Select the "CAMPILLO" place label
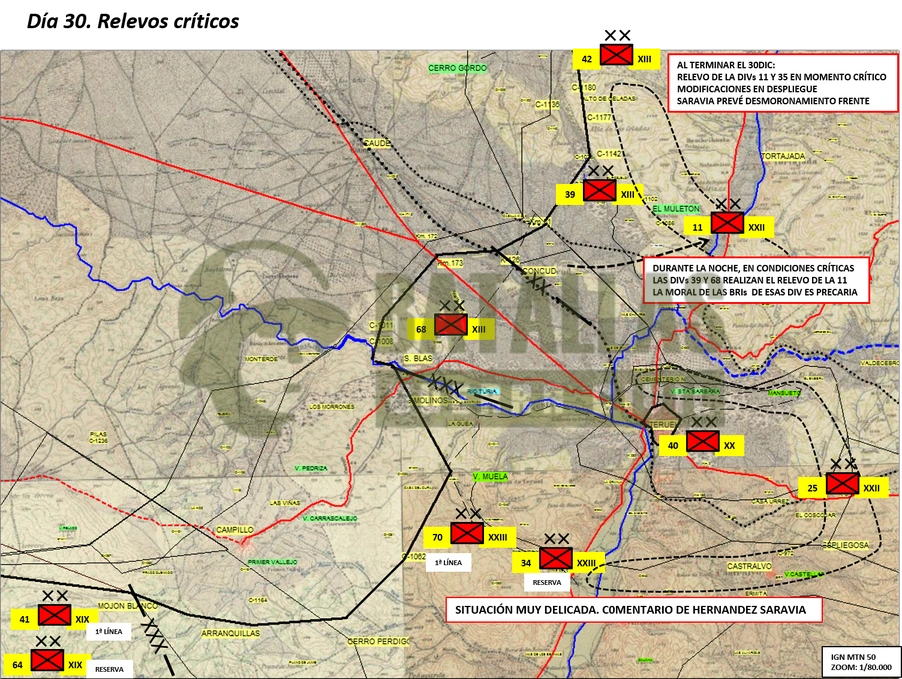 [x=235, y=529]
